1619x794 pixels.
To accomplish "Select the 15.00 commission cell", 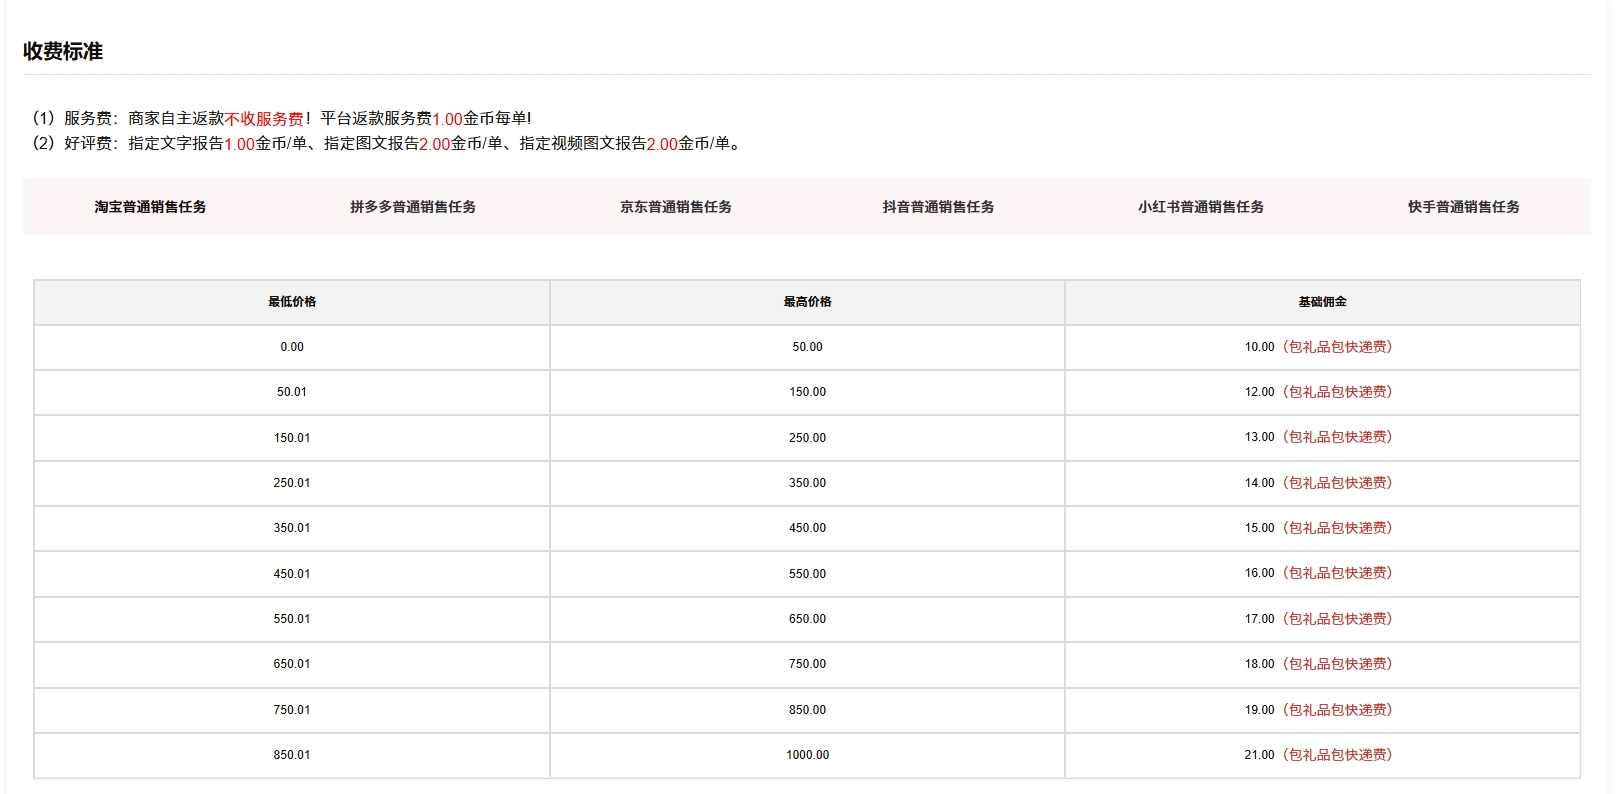I will coord(1318,528).
